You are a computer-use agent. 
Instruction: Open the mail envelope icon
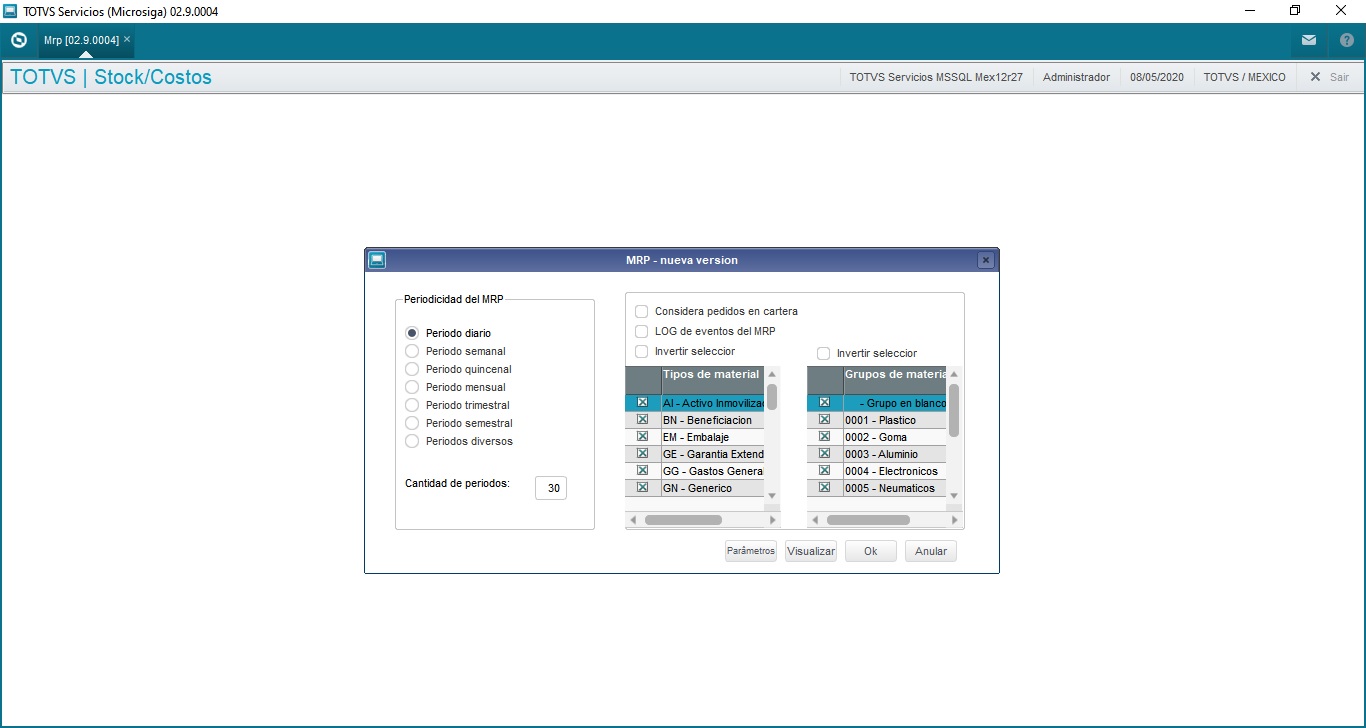point(1309,40)
